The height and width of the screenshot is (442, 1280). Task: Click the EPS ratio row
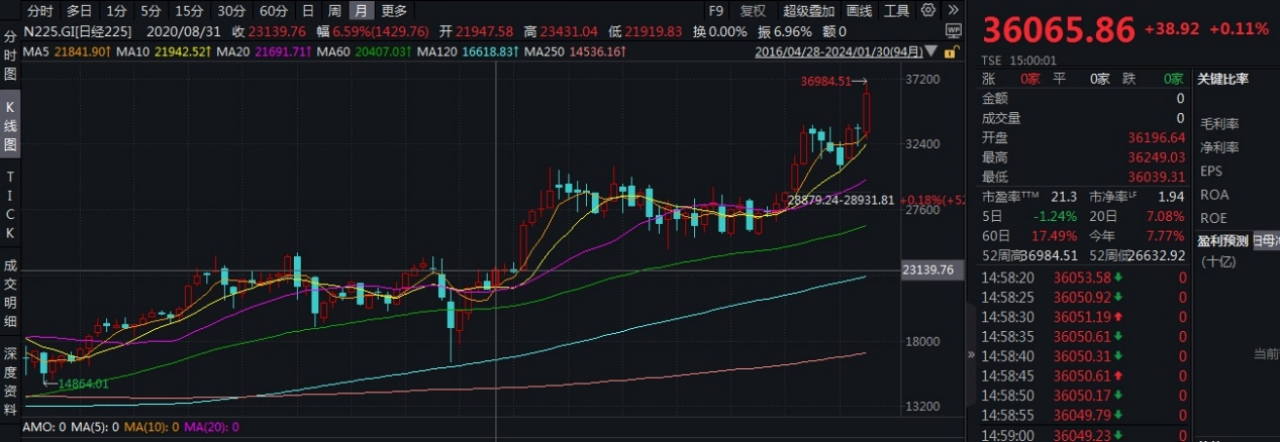pos(1212,171)
